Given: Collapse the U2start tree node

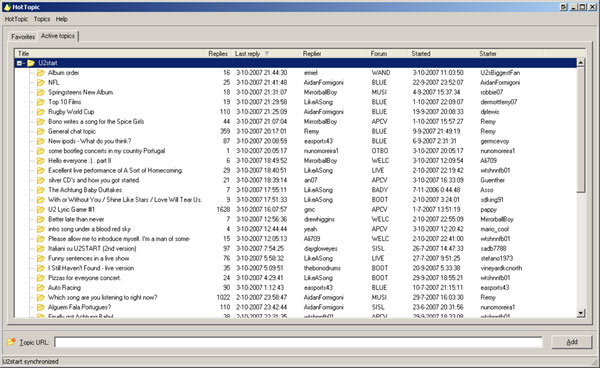Looking at the screenshot, I should 20,63.
